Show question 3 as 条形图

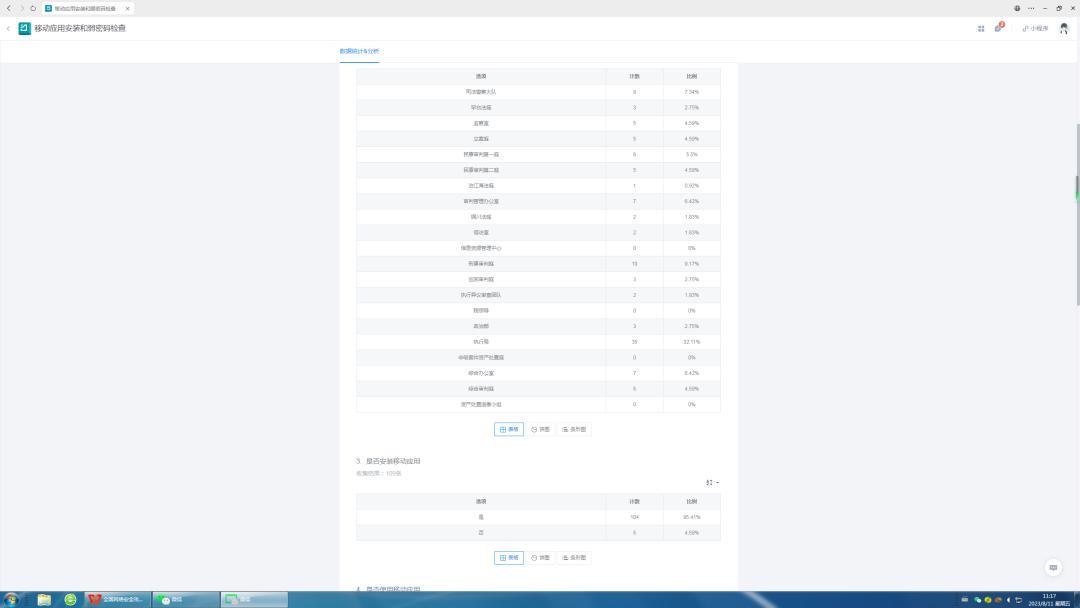[574, 558]
